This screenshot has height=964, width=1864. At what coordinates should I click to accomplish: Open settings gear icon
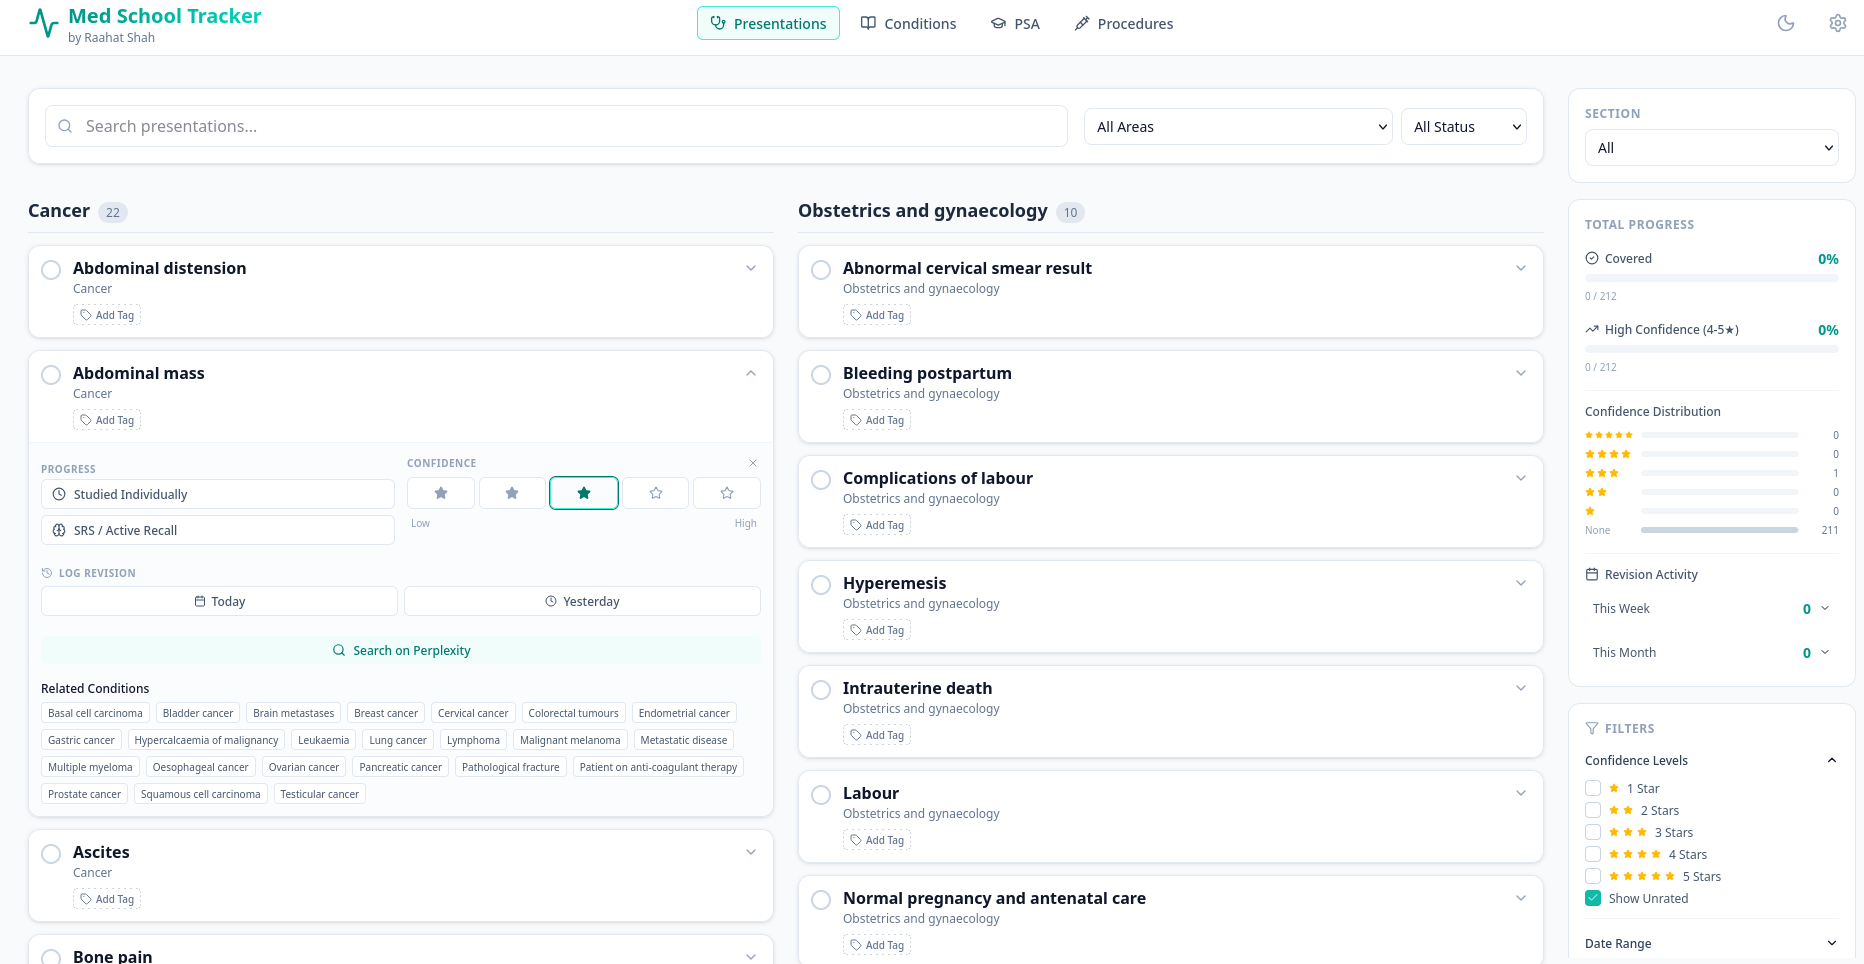click(1837, 23)
